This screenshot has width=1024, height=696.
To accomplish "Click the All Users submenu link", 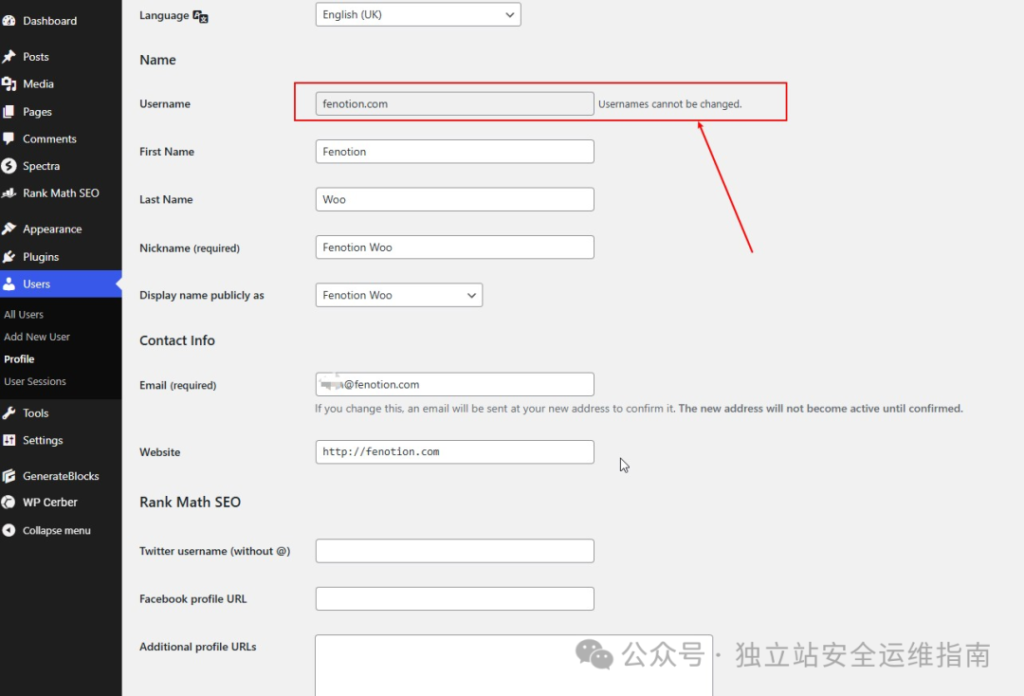I will [x=24, y=315].
